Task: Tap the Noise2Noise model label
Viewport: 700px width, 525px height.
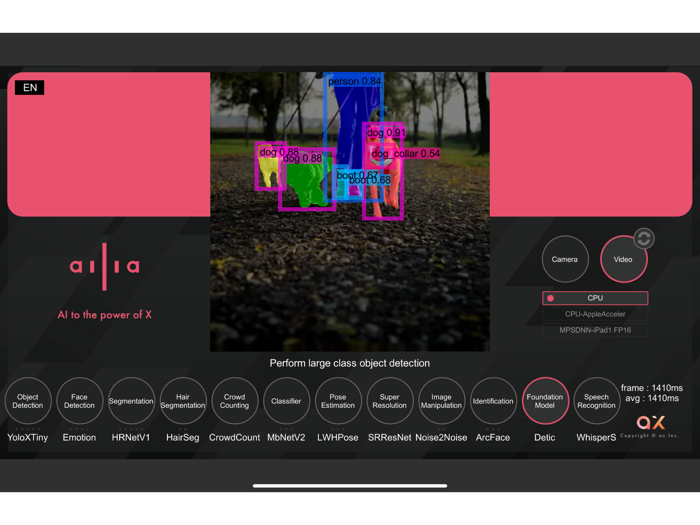Action: [x=441, y=438]
